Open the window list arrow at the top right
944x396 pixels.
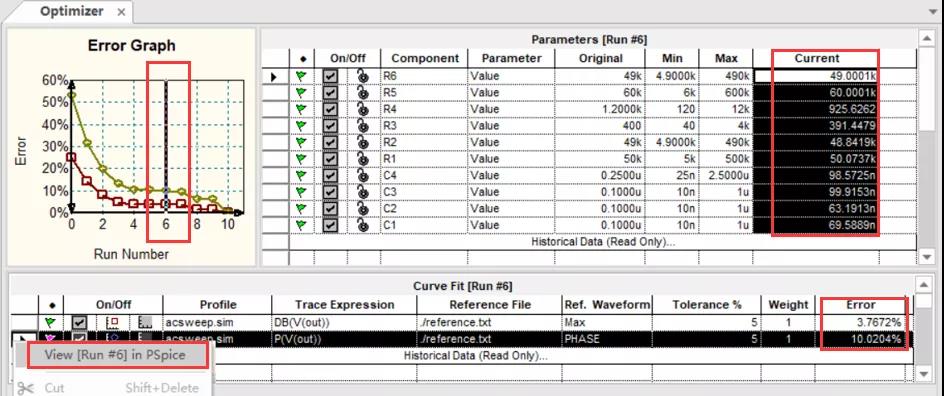pos(932,12)
